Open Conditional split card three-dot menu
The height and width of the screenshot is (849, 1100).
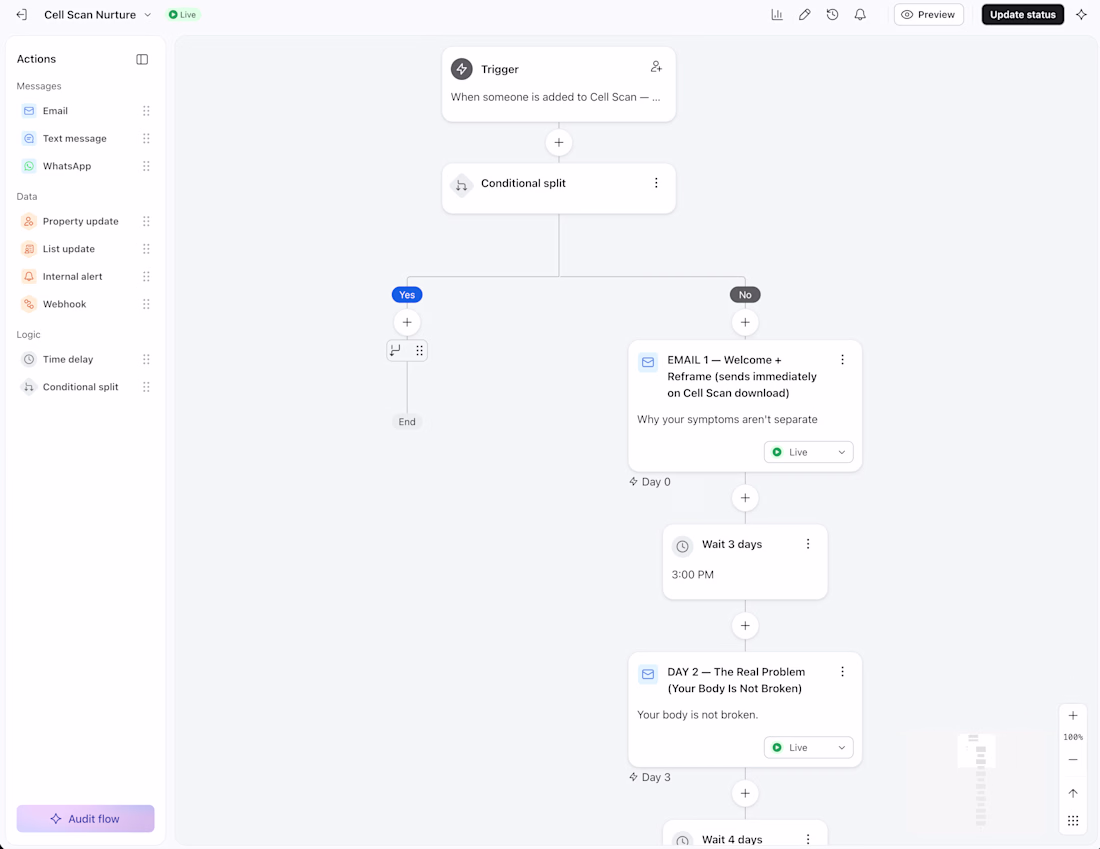coord(656,183)
